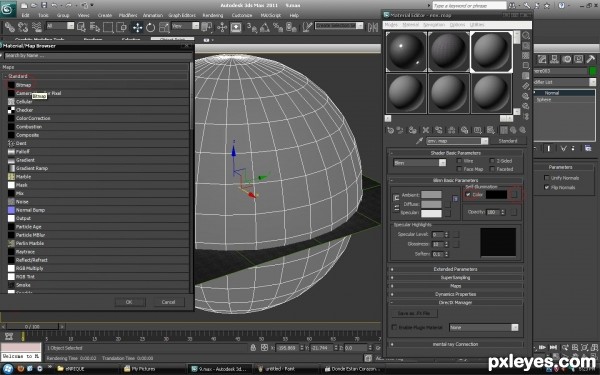Click Save icon in quick access toolbar
Viewport: 600px width, 375px height.
point(44,5)
